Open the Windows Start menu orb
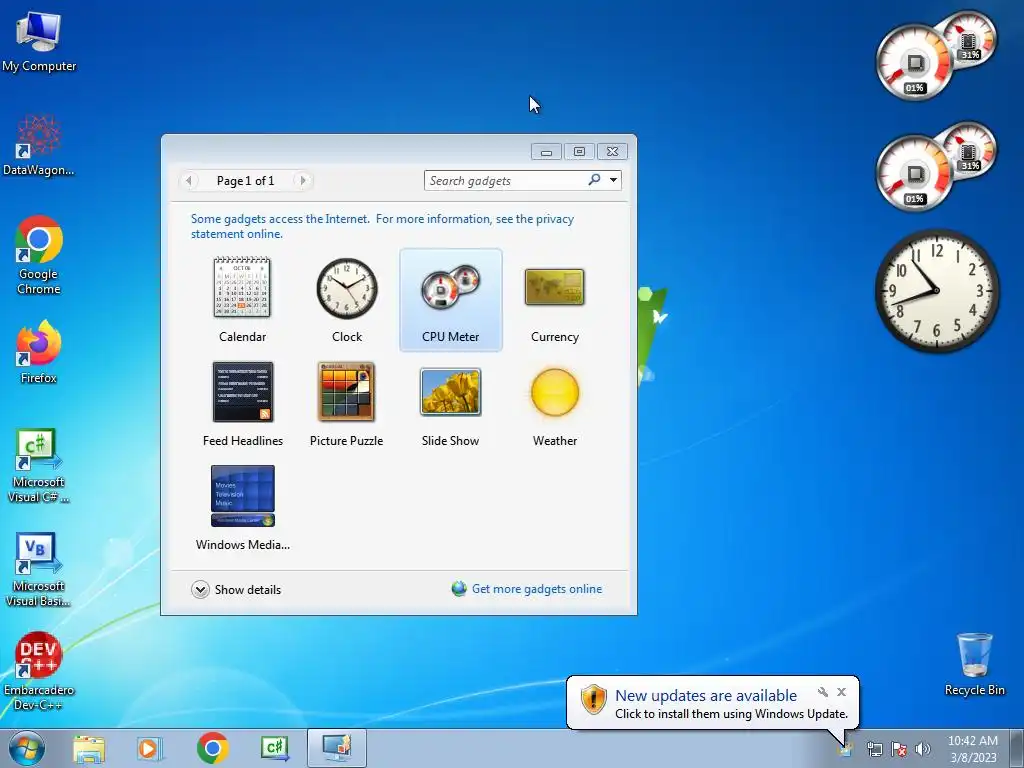 click(27, 748)
